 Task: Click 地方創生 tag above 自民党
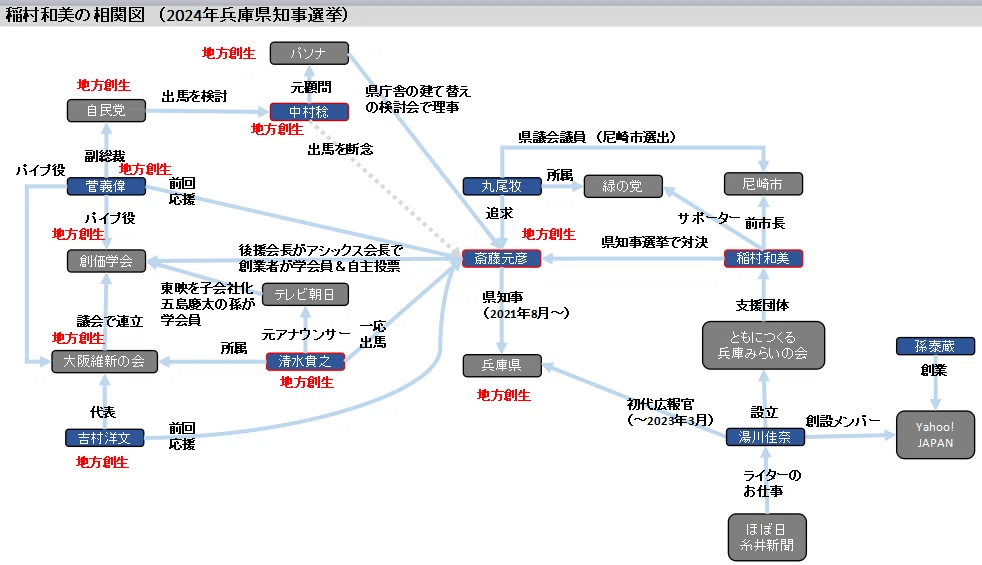104,85
